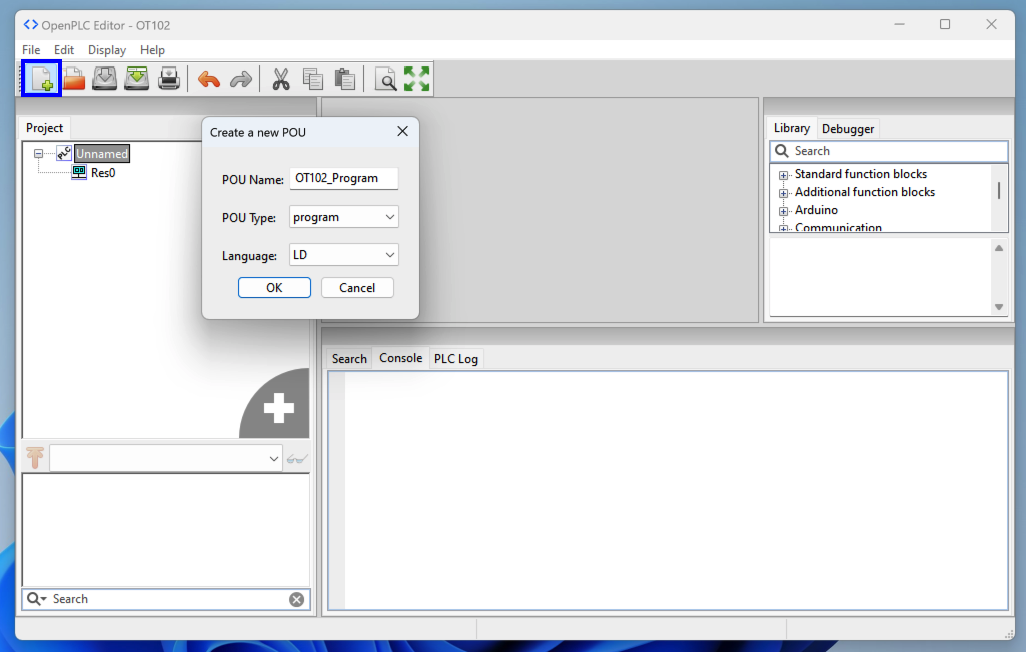Select Additional function blocks library entry
1026x652 pixels.
tap(864, 192)
